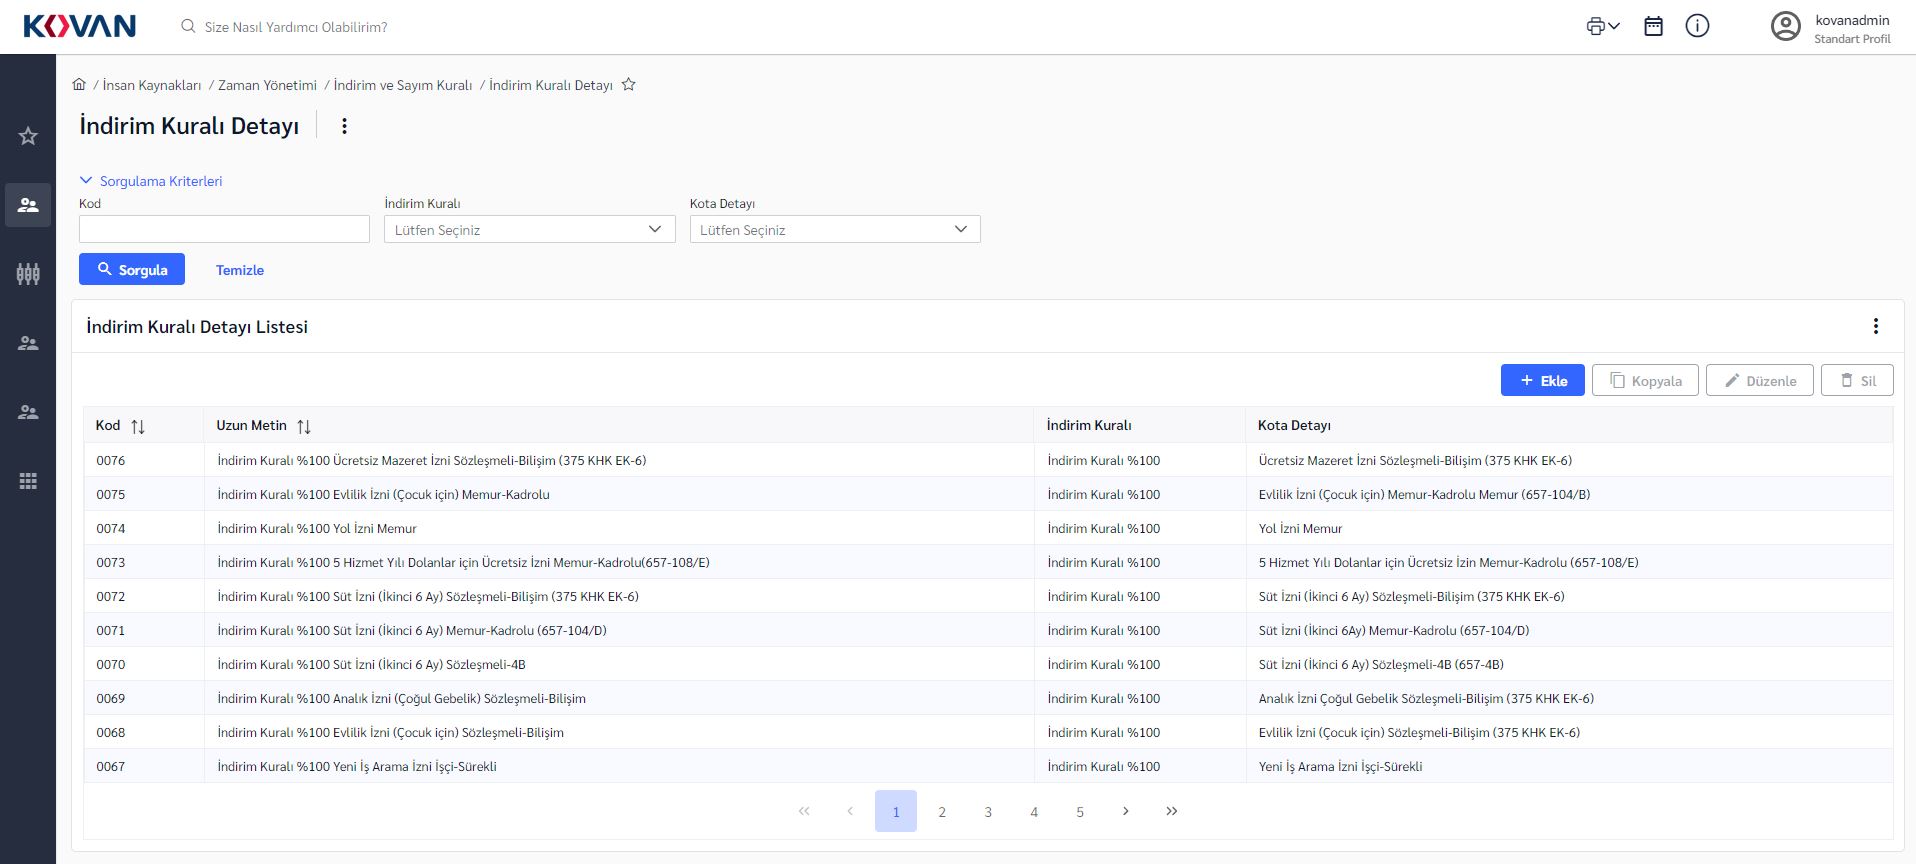Collapse the Sorgulama Kriterleri section

pos(151,181)
